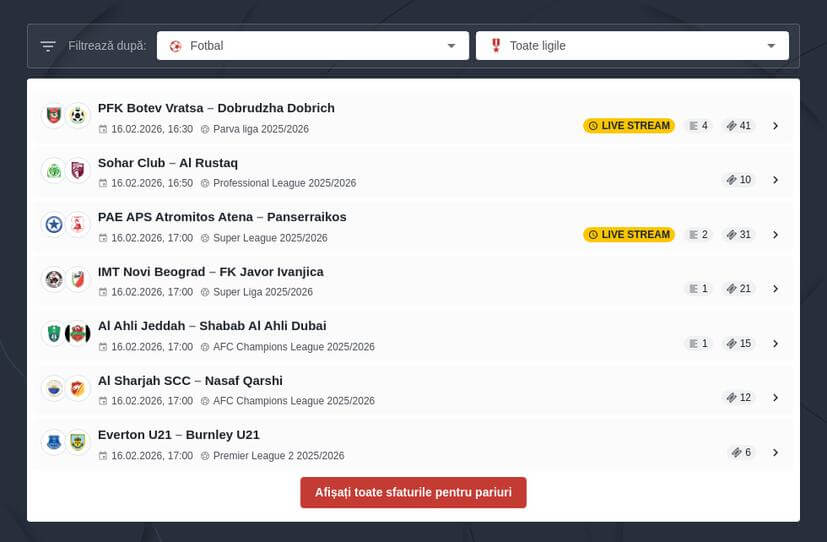Image resolution: width=827 pixels, height=542 pixels.
Task: Click the 12 tips badge on Al Sharjah row
Action: (739, 398)
